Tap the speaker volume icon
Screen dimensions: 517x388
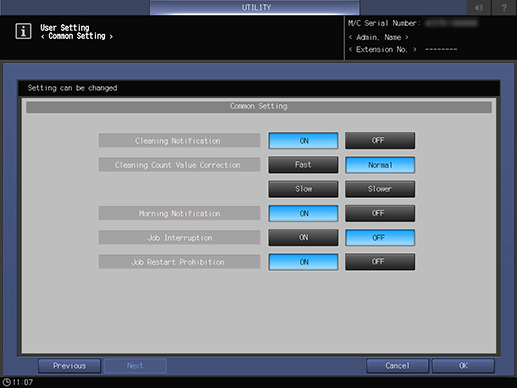(x=479, y=8)
